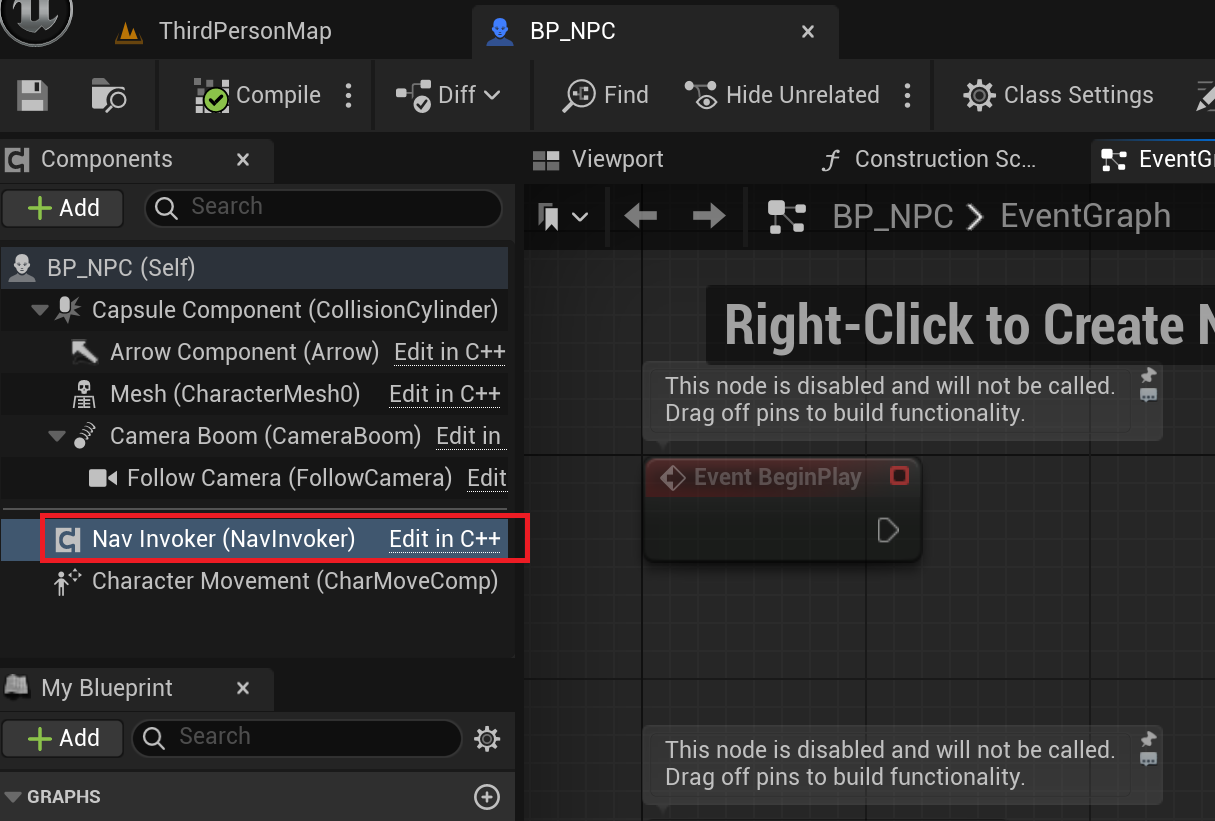Viewport: 1215px width, 821px height.
Task: Toggle the lower comment bubble visibility icon
Action: (x=1148, y=758)
